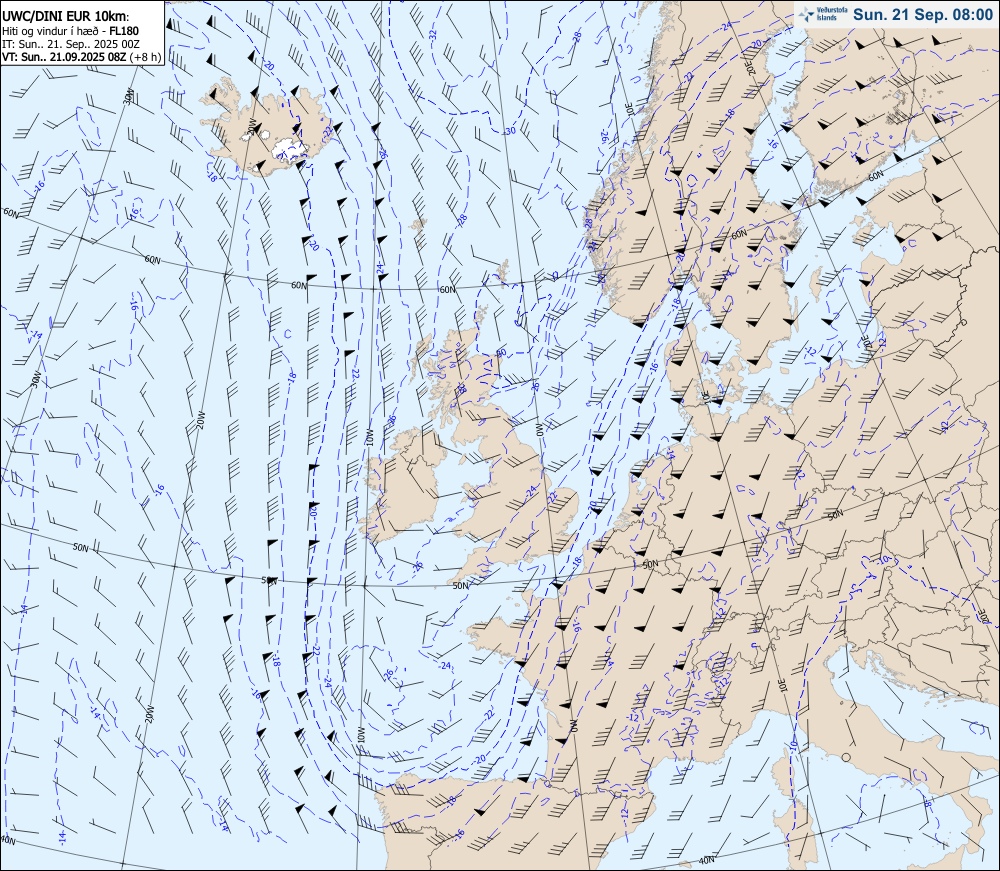Click the "-30" contour label north of Norway
The width and height of the screenshot is (1000, 871).
tap(510, 131)
